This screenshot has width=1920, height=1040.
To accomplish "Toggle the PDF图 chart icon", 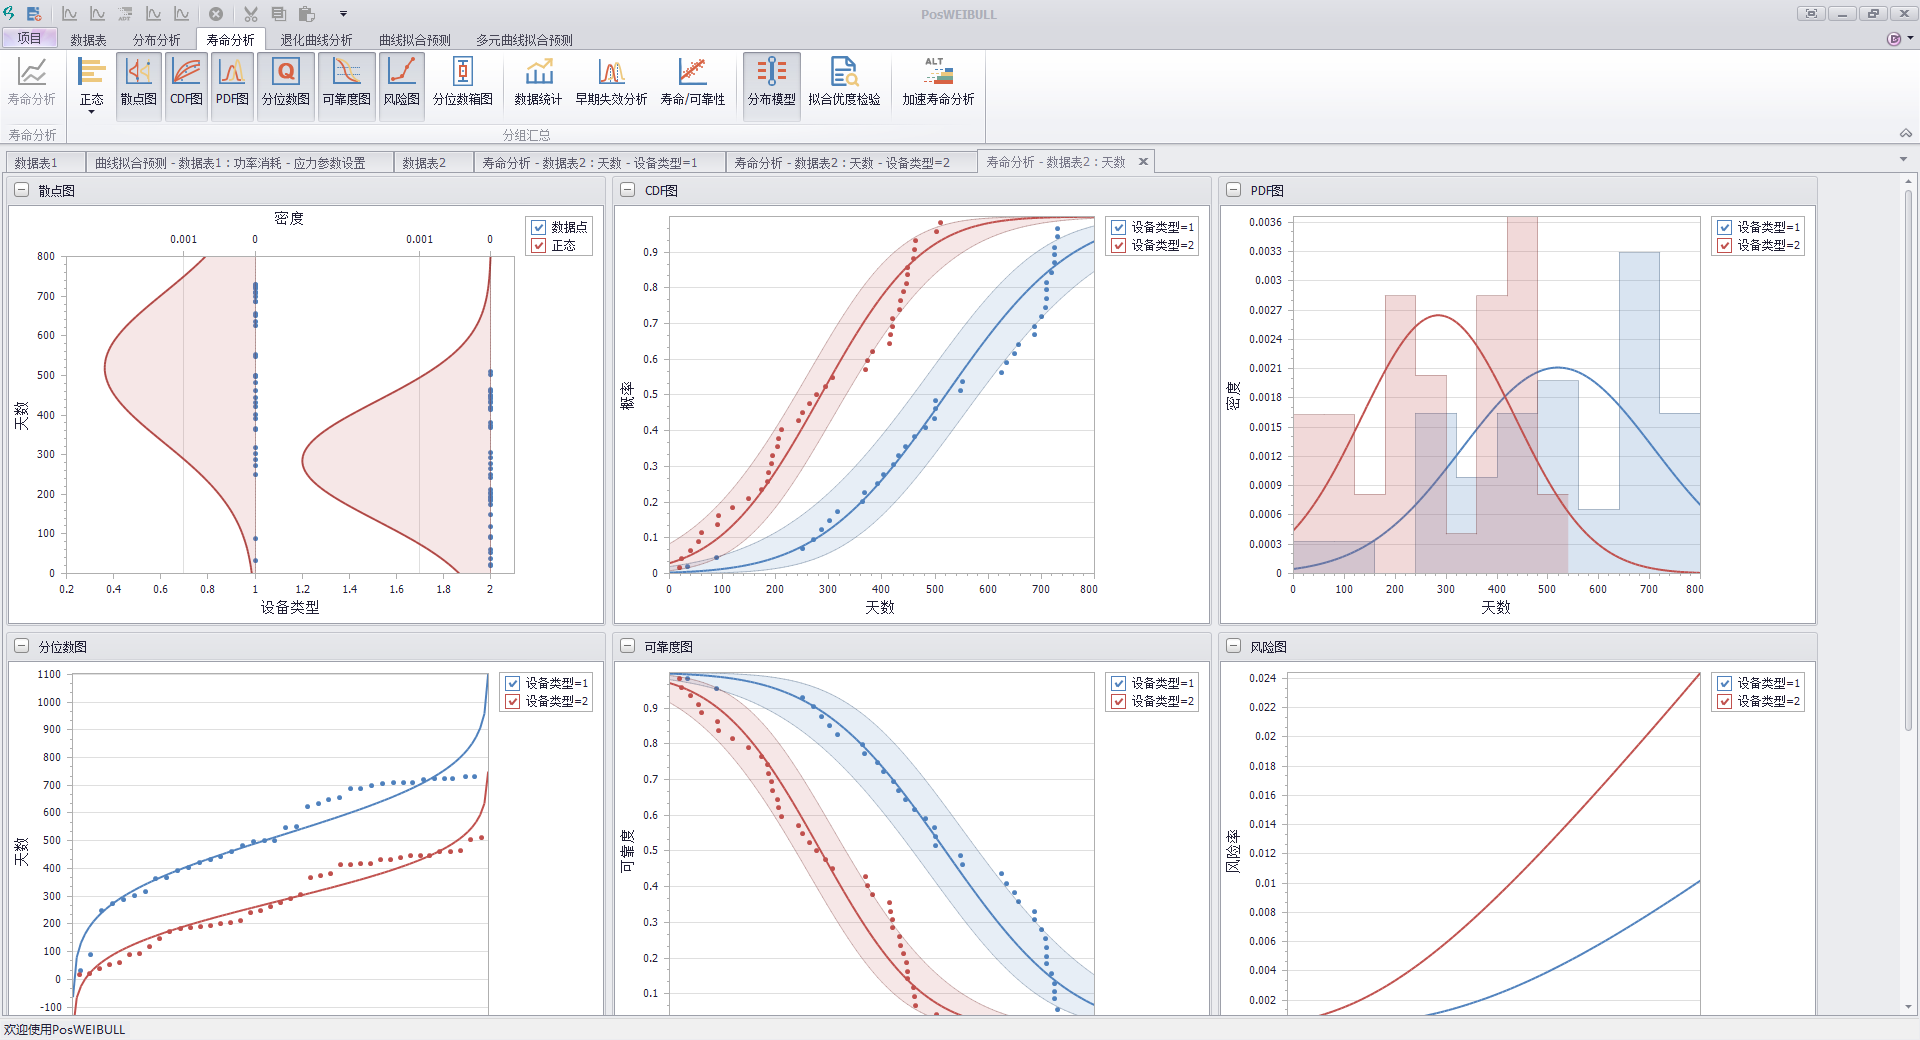I will 232,86.
